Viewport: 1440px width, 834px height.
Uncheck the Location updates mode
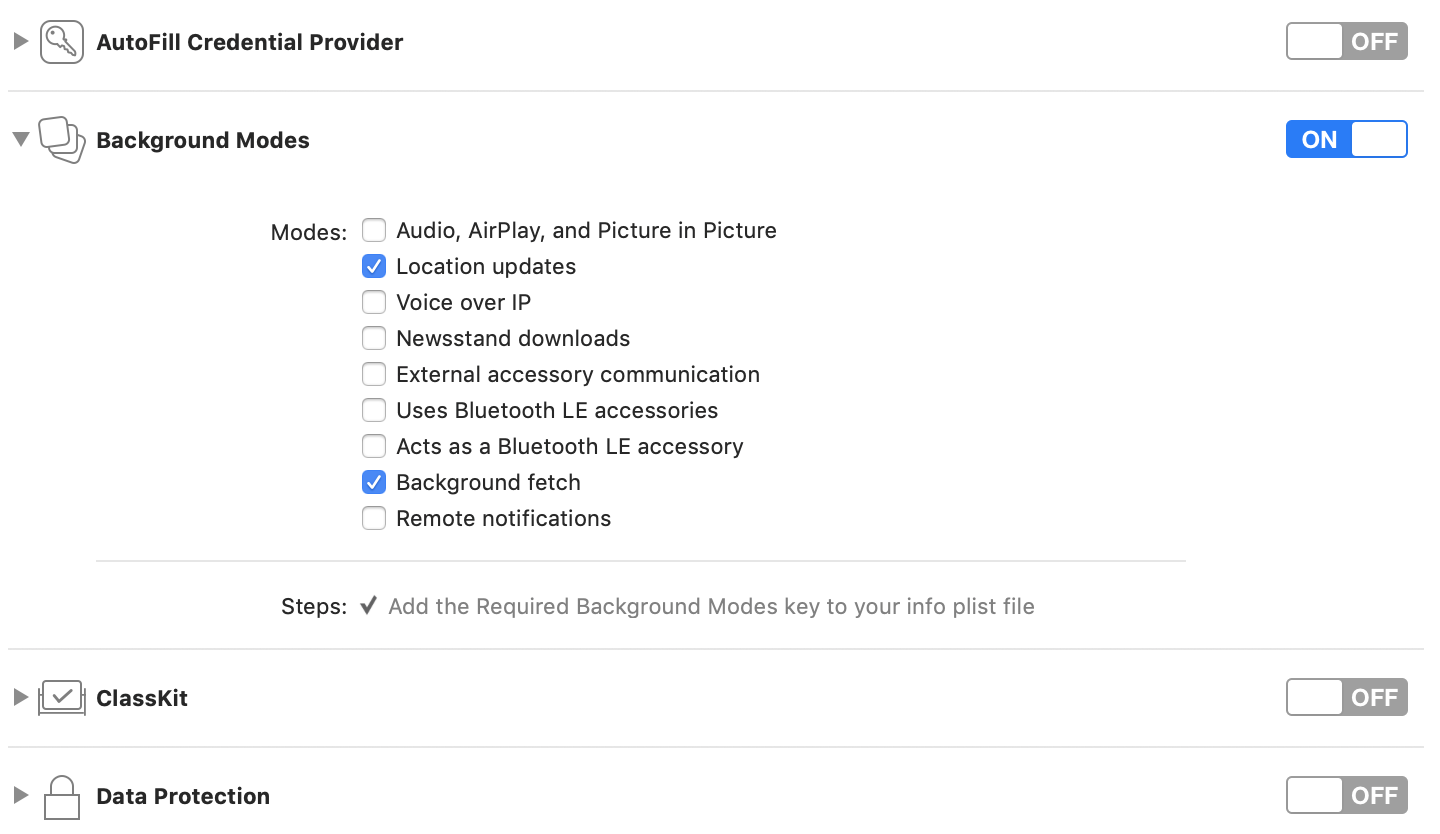click(x=374, y=267)
